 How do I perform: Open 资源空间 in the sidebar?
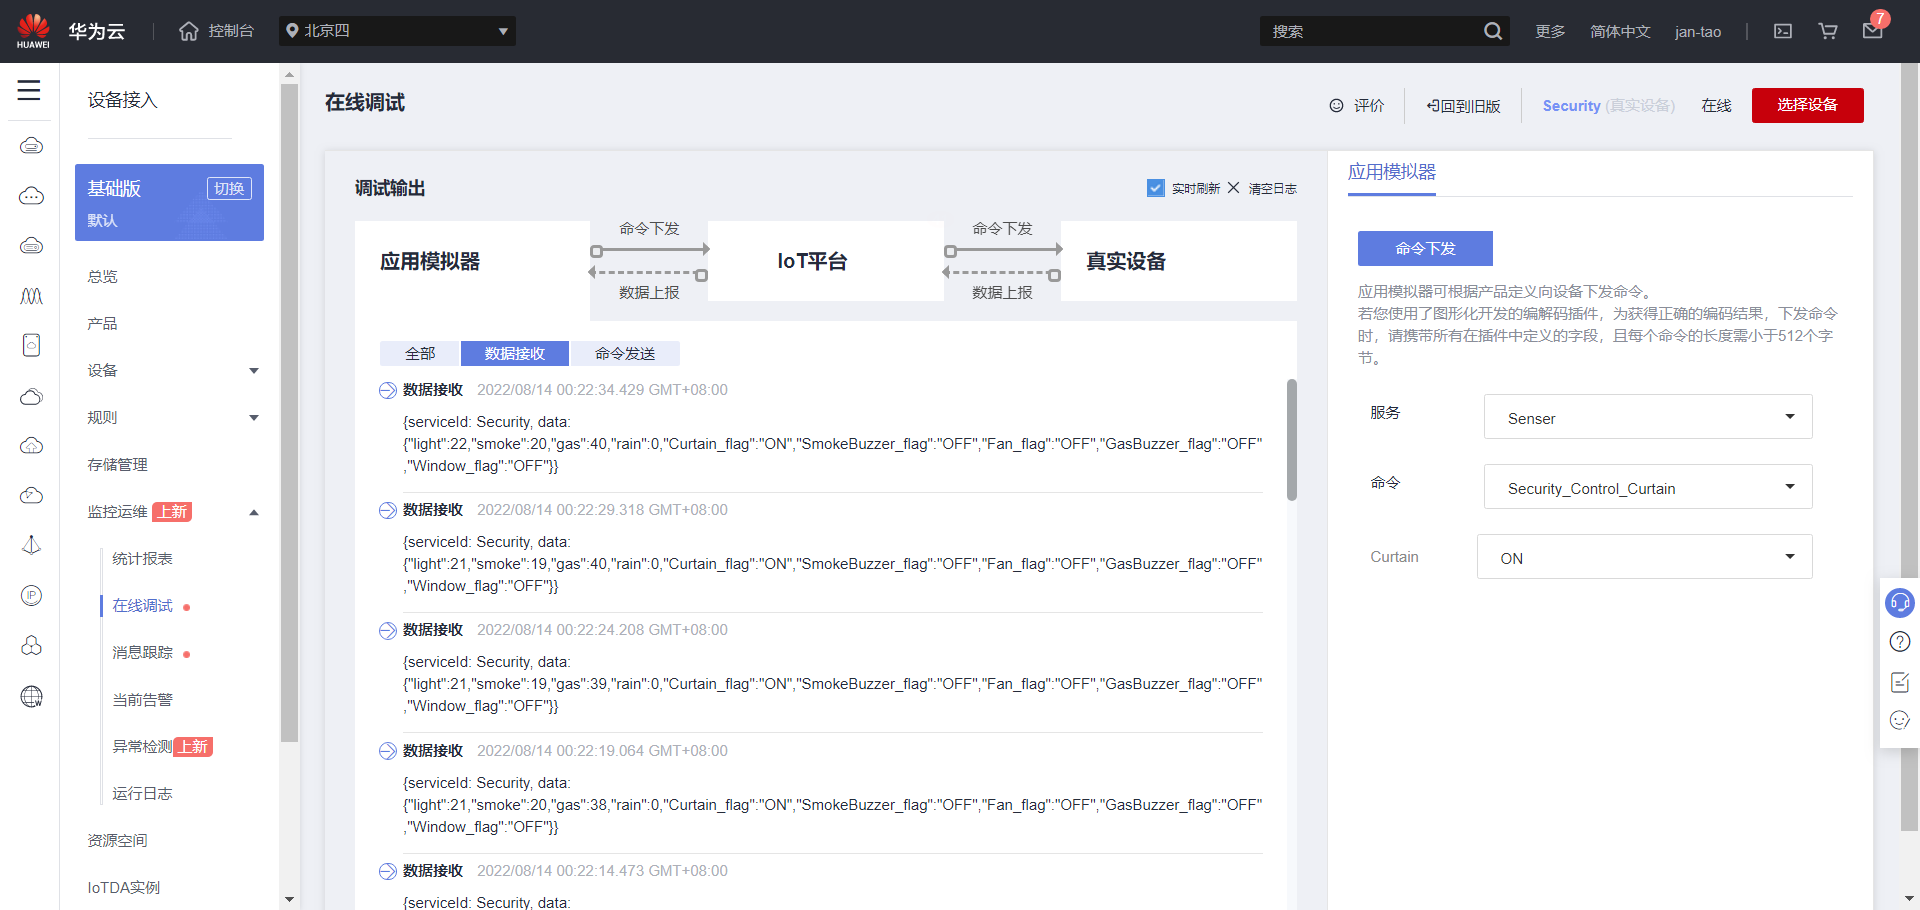(x=117, y=841)
